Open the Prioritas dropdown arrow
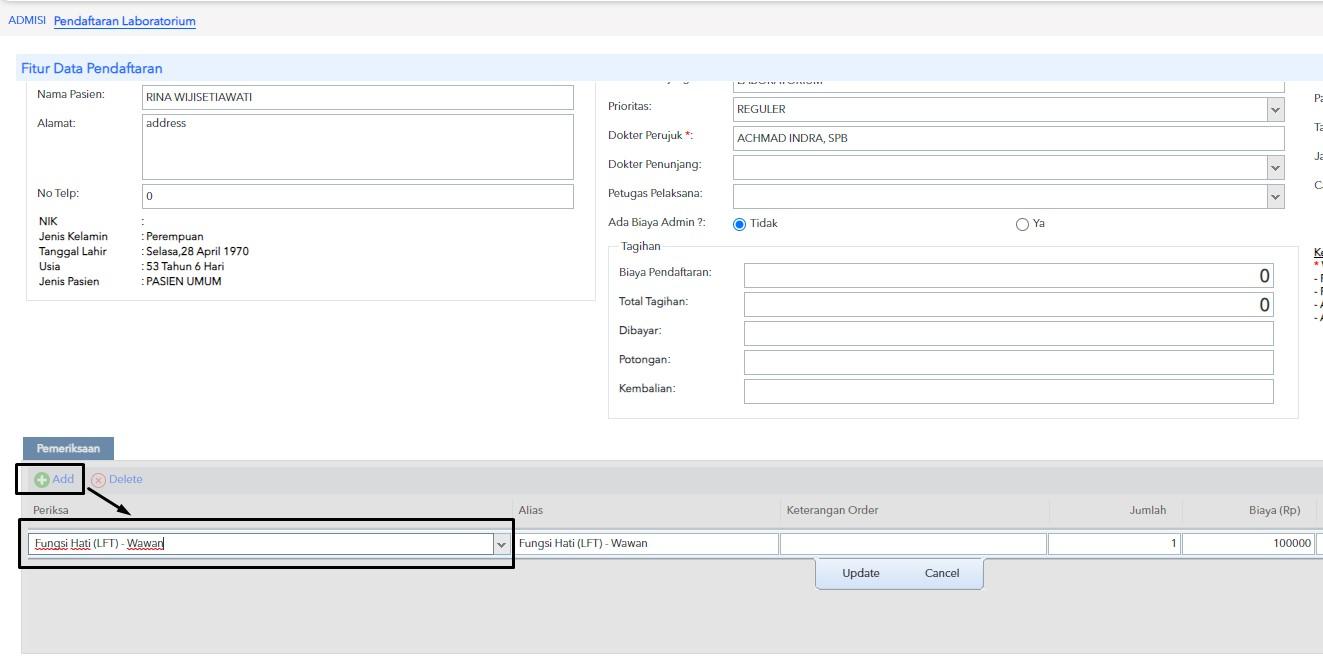1323x657 pixels. click(x=1274, y=109)
